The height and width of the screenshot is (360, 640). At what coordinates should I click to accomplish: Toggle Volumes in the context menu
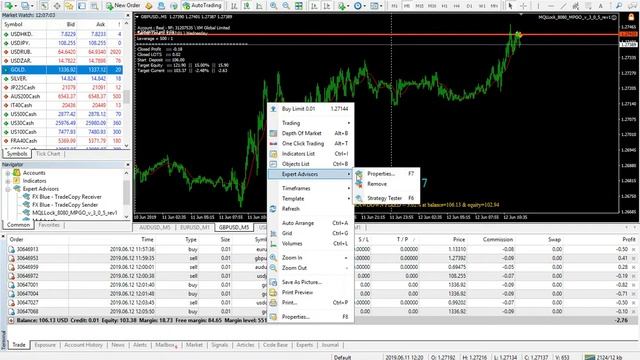311,243
